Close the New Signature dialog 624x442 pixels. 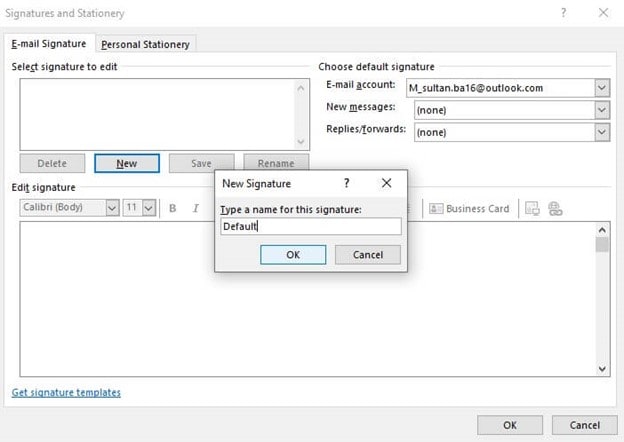click(386, 184)
